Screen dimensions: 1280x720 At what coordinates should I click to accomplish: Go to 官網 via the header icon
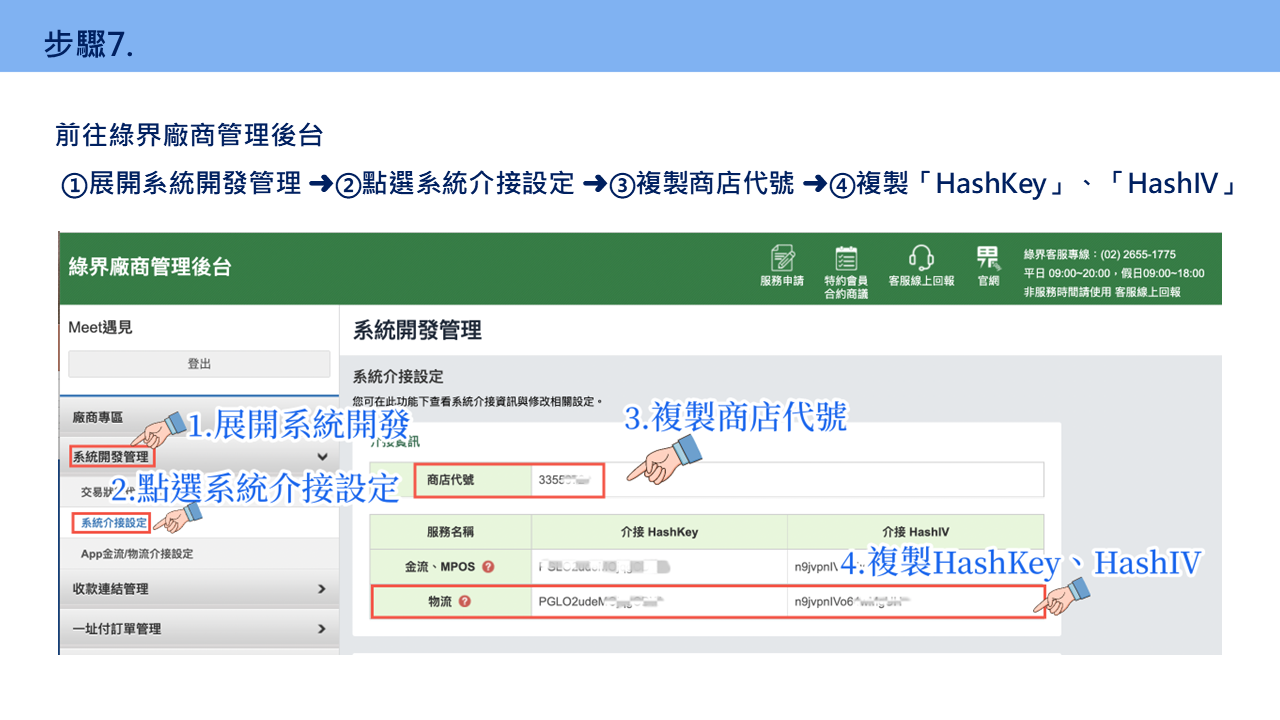coord(988,265)
